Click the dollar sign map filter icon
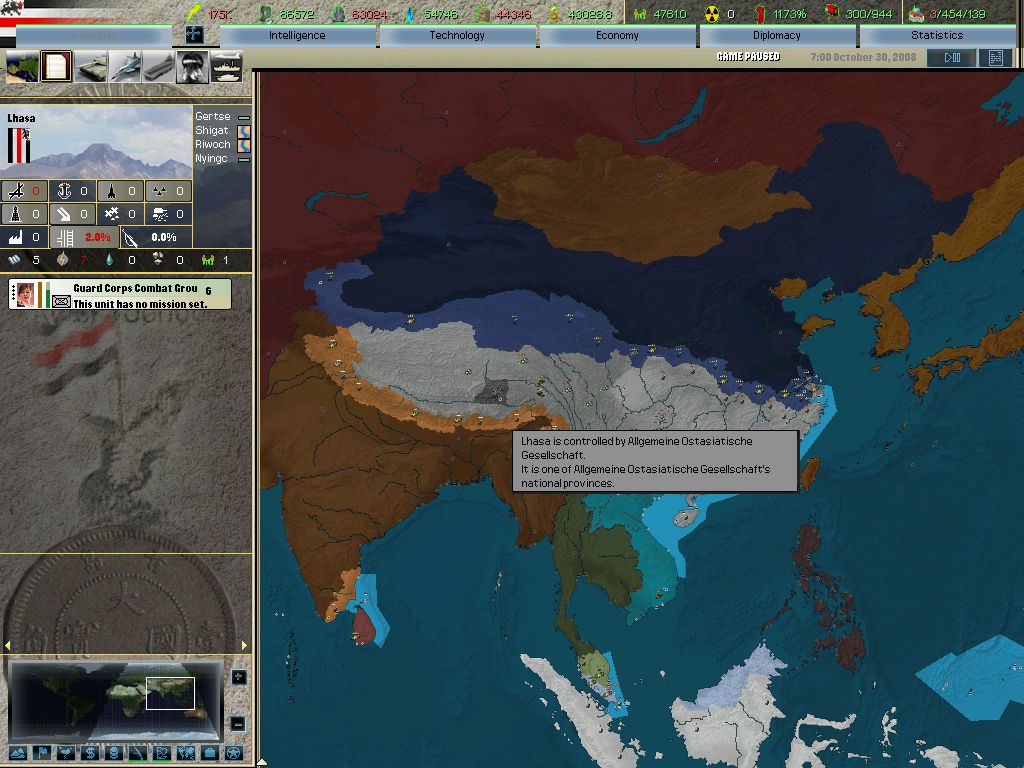The height and width of the screenshot is (768, 1024). point(89,752)
